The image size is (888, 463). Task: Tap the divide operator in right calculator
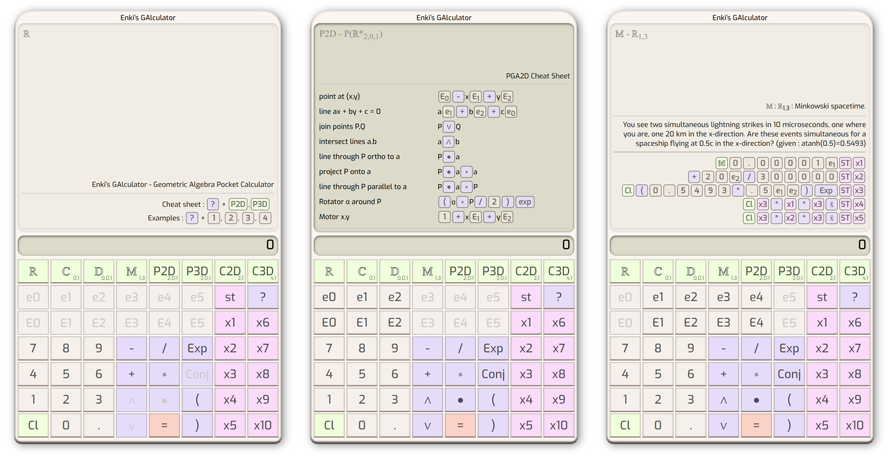click(x=756, y=349)
